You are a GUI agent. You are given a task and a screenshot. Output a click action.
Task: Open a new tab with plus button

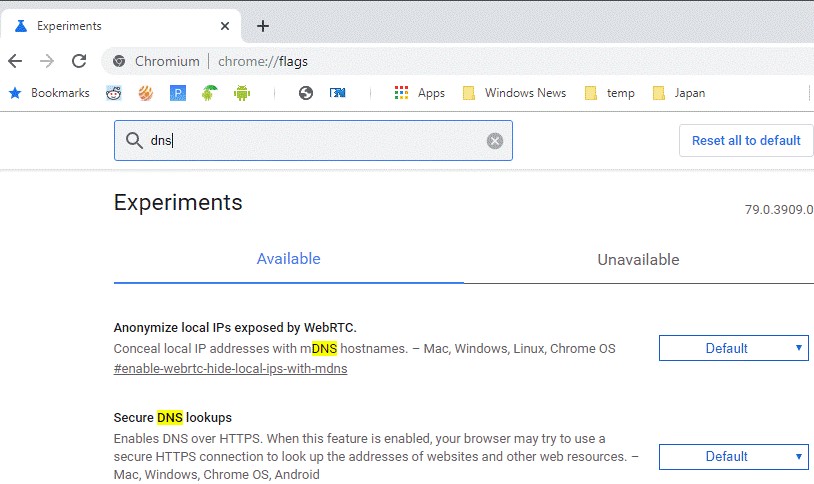coord(263,26)
